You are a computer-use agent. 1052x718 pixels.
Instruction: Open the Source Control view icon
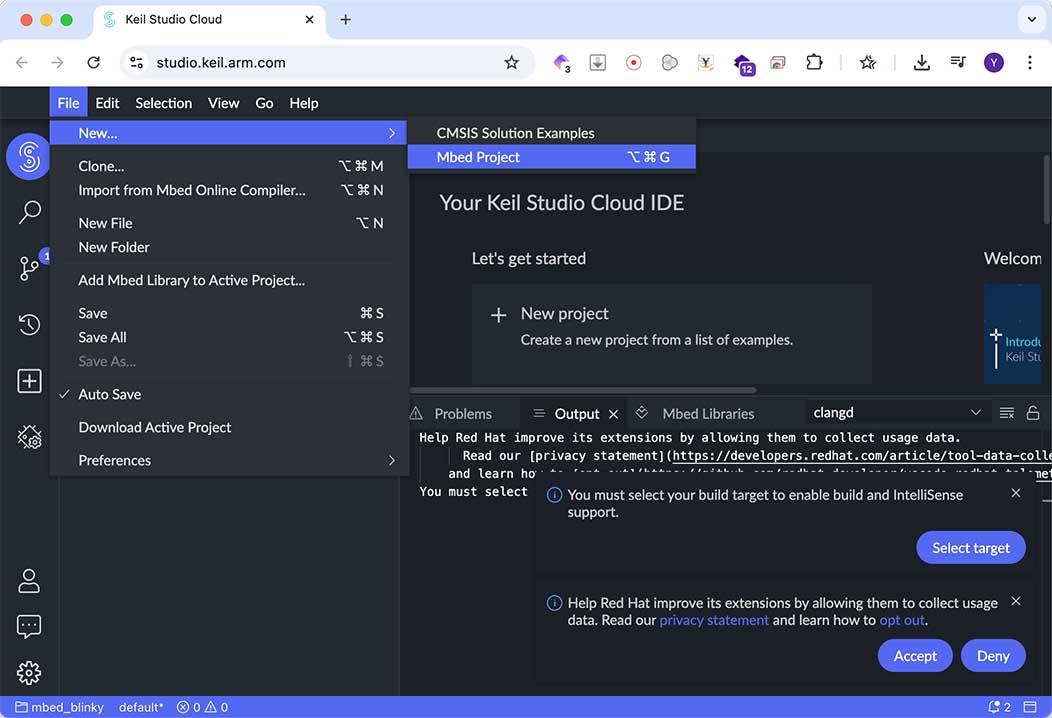(x=29, y=268)
